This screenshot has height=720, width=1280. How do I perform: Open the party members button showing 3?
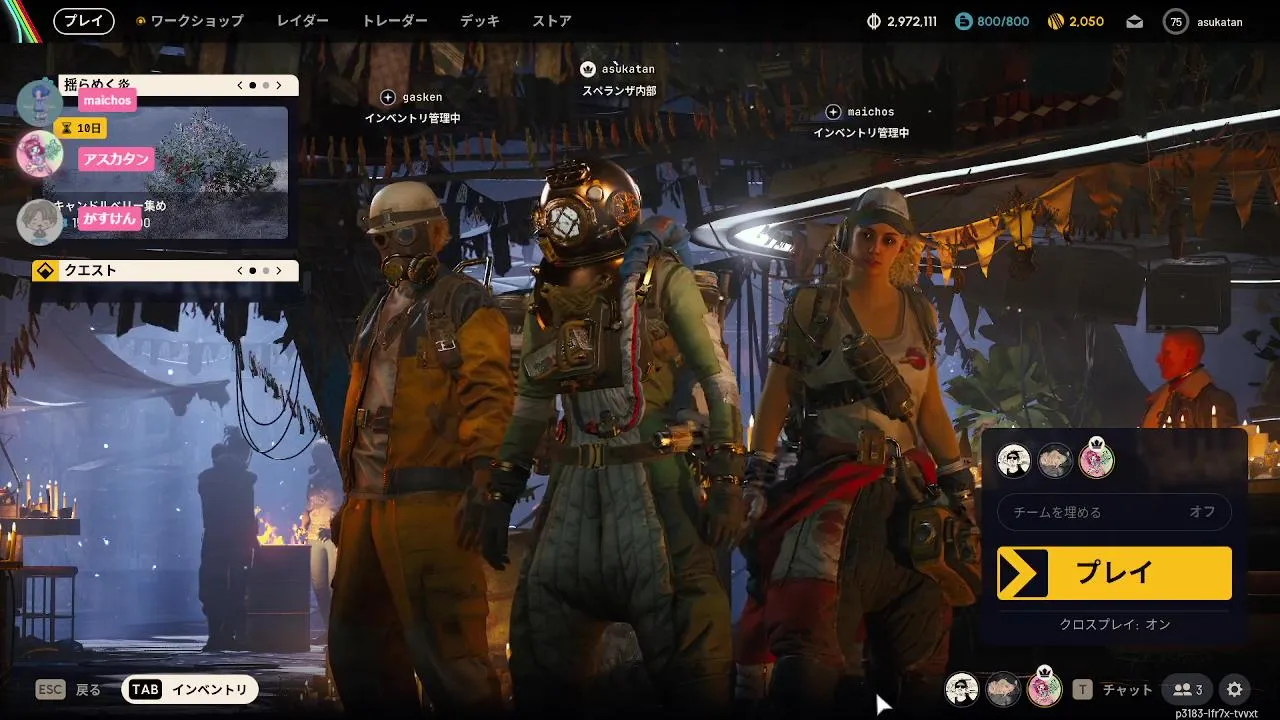1187,689
